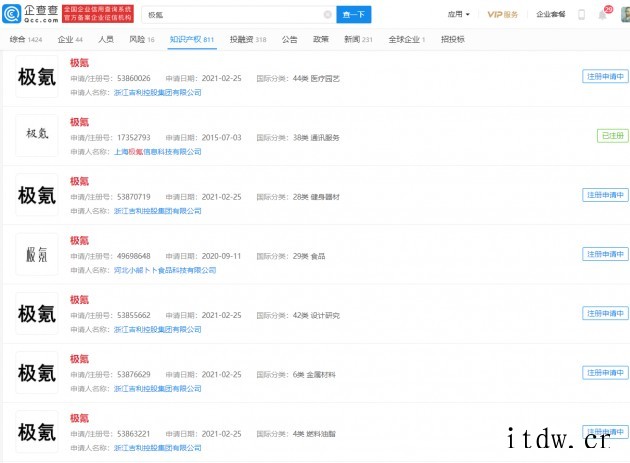Switch to the 投融资 318 tab
The height and width of the screenshot is (463, 630).
click(x=248, y=39)
